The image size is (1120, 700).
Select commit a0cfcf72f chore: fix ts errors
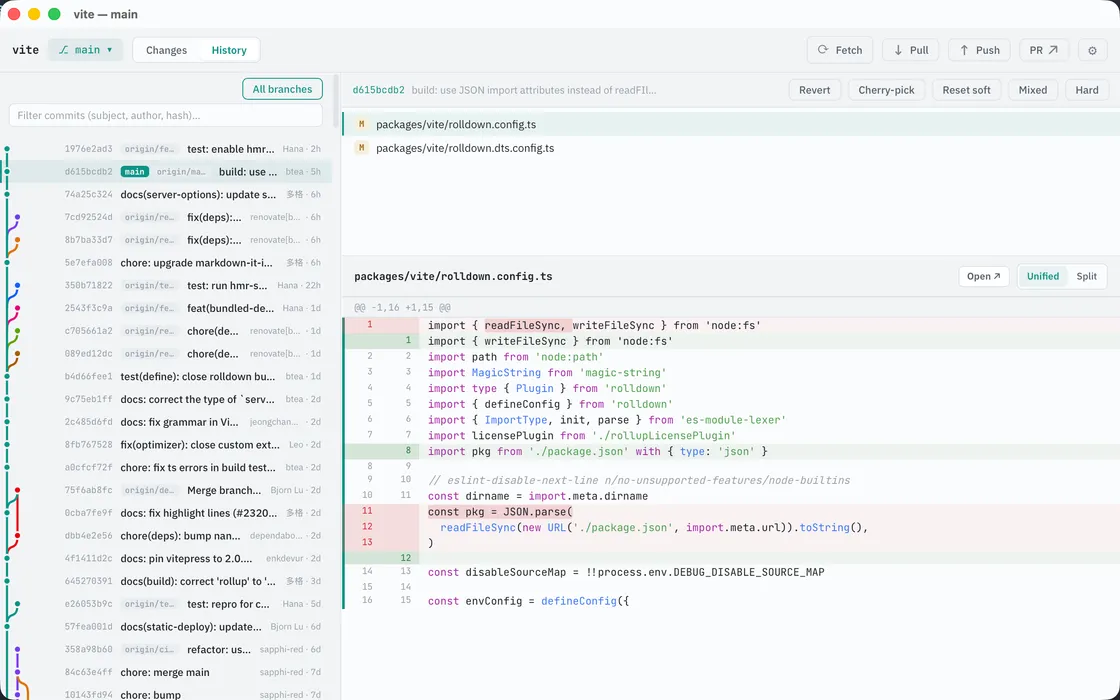166,467
